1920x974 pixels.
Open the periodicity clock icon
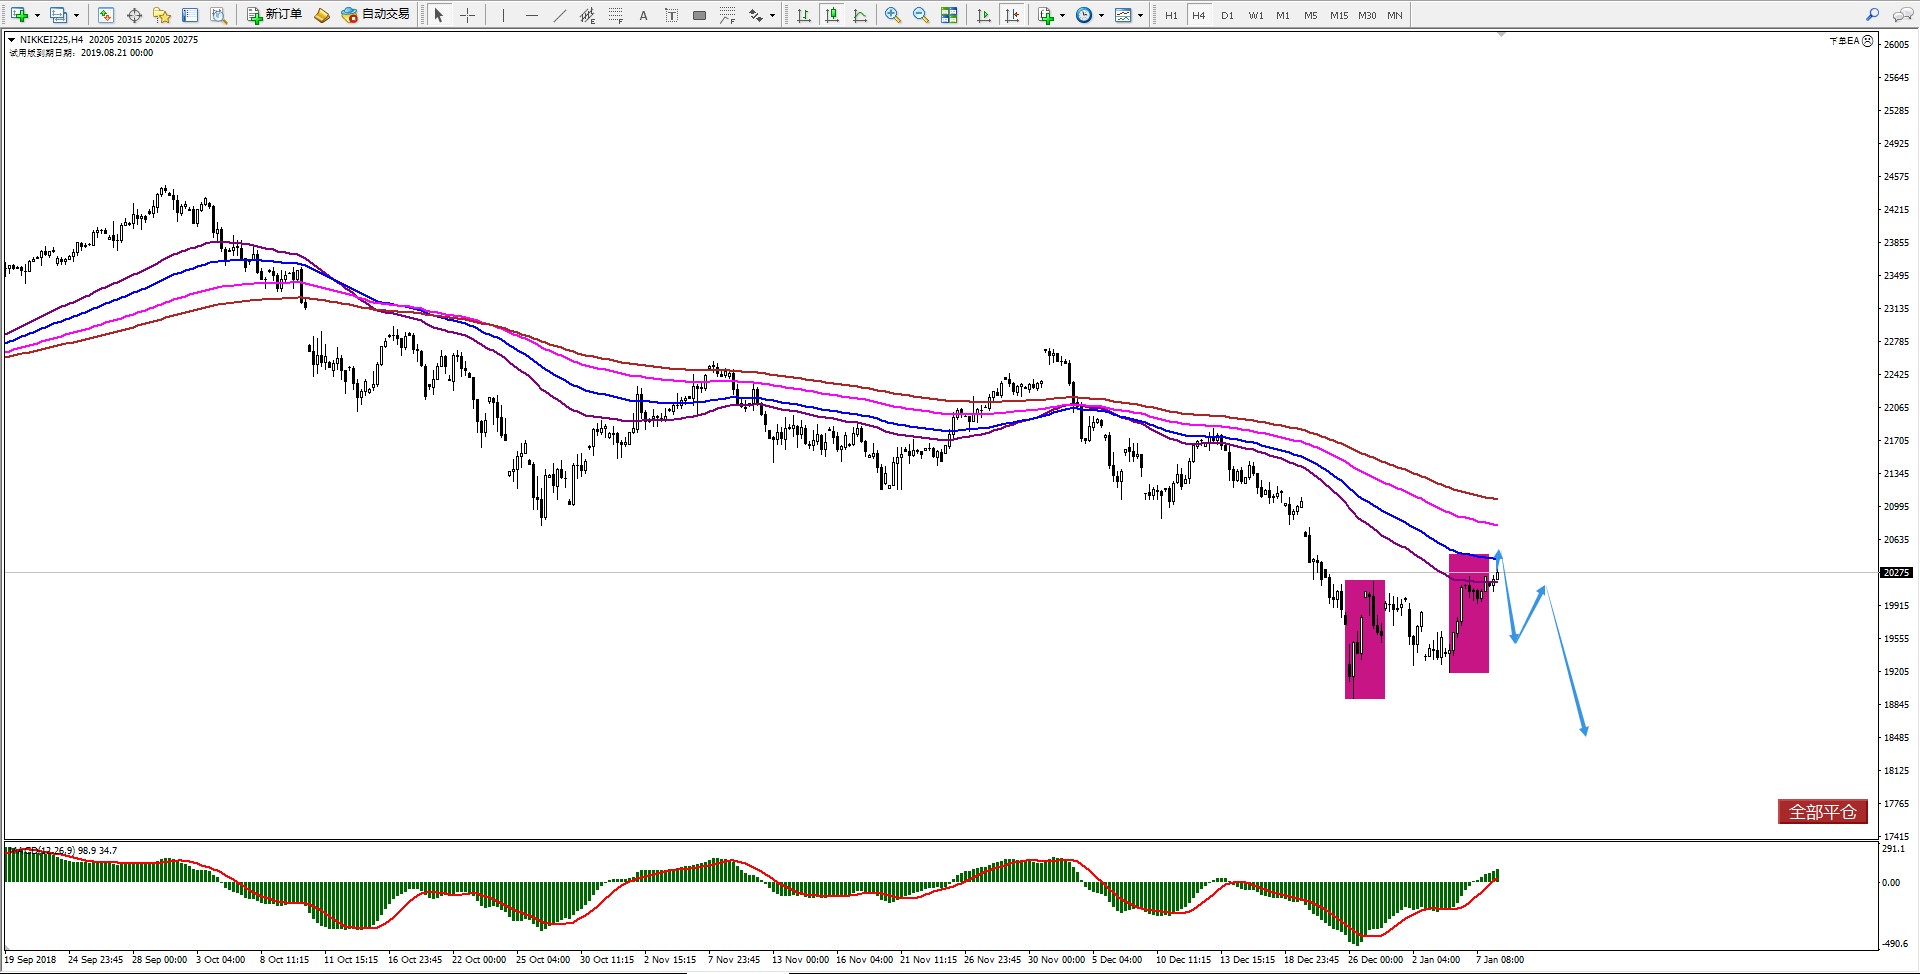(x=1084, y=15)
